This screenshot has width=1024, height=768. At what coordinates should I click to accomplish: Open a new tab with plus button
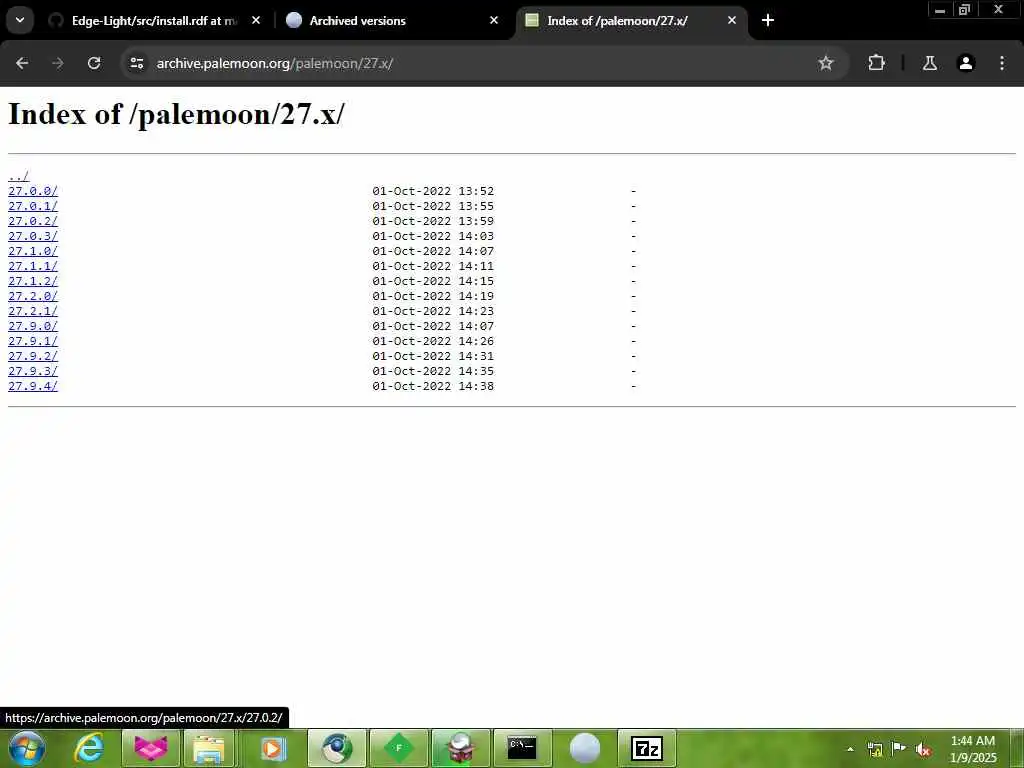pyautogui.click(x=768, y=20)
